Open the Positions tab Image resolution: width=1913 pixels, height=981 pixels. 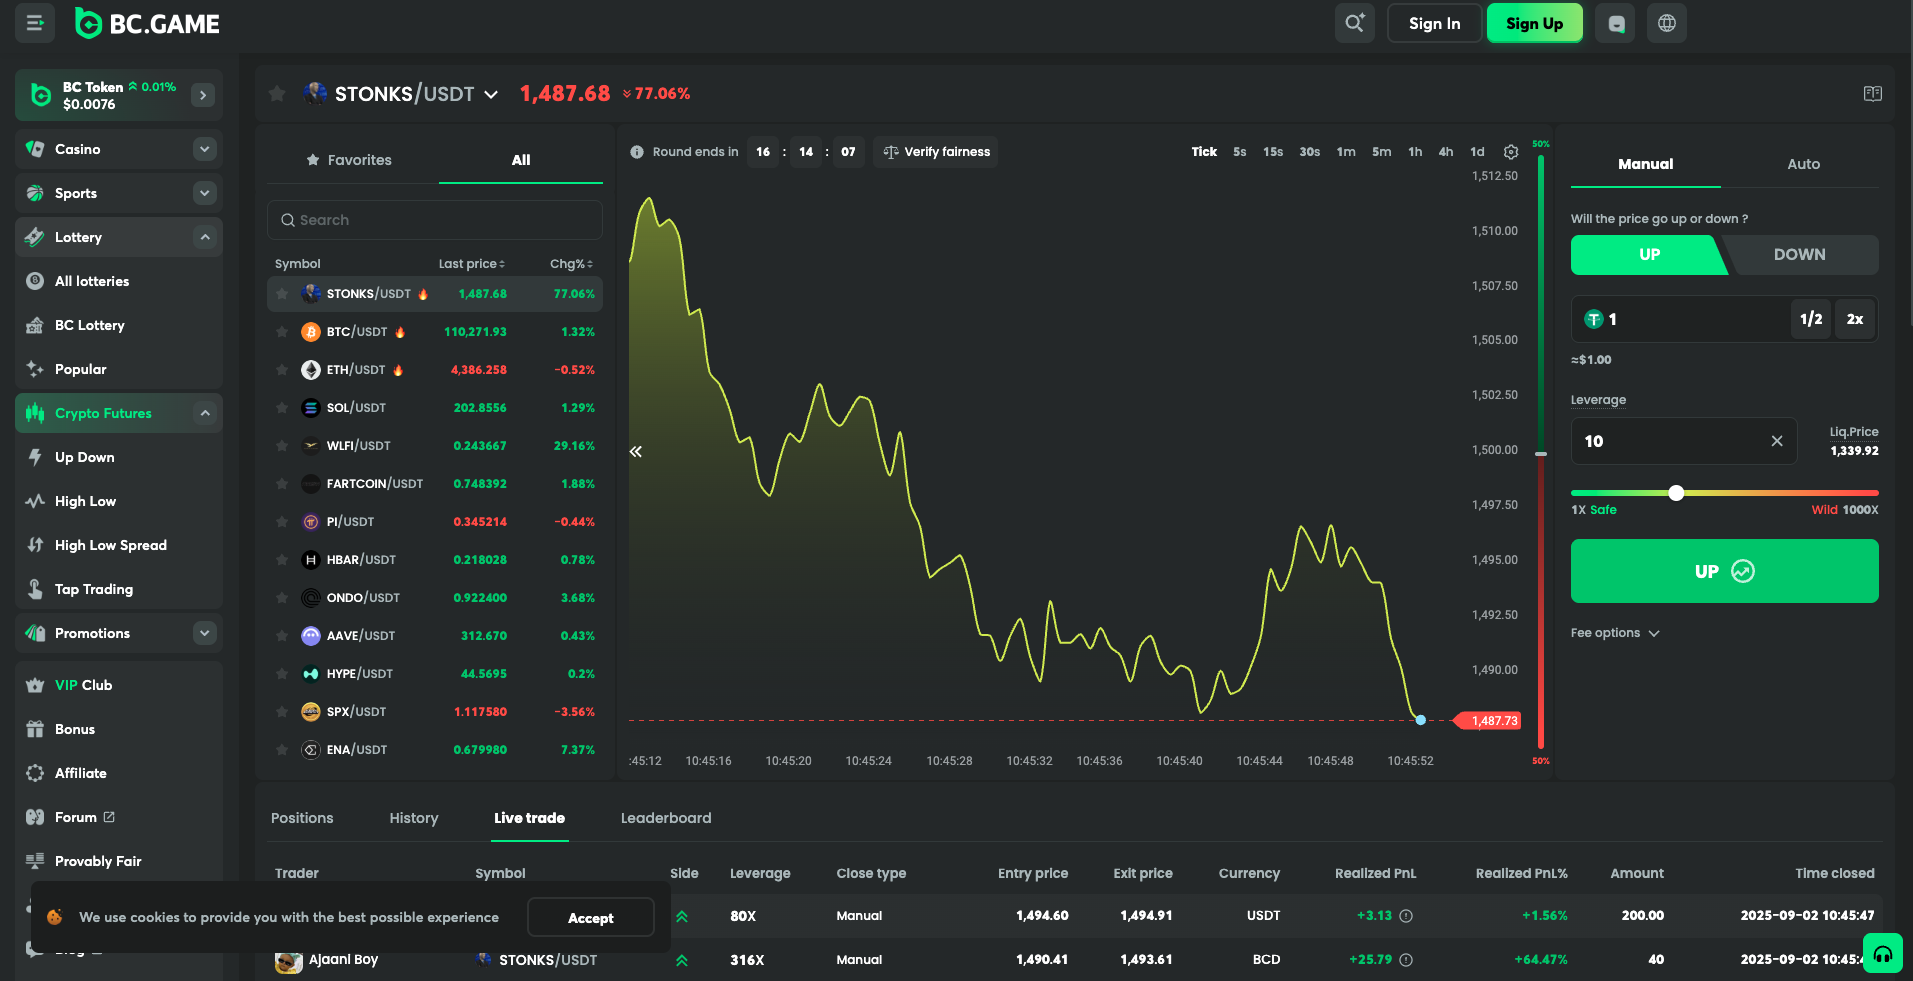click(x=302, y=818)
